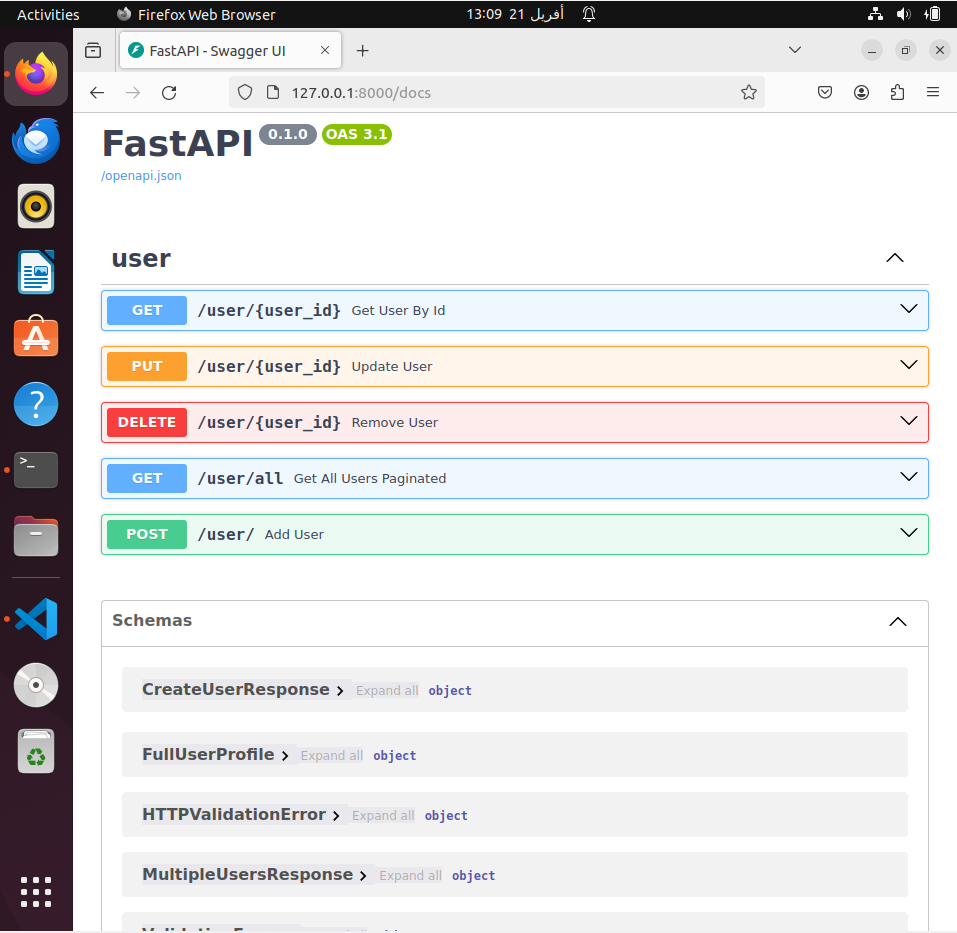Go forward with the browser forward arrow
This screenshot has width=957, height=933.
pos(133,93)
